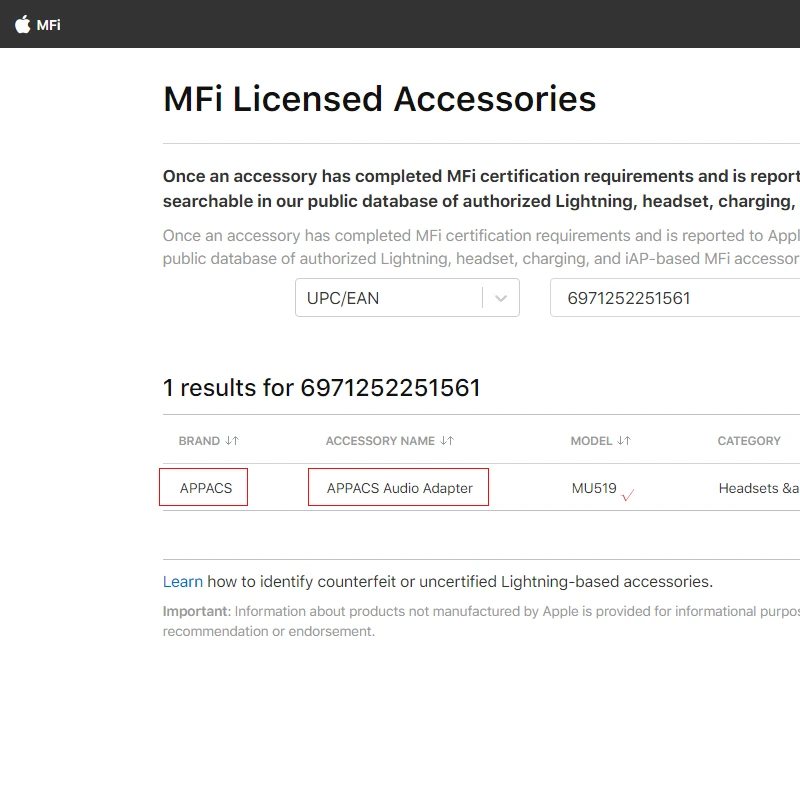Click sort arrows next to ACCESSORY NAME
Screen dimensions: 800x800
click(447, 441)
